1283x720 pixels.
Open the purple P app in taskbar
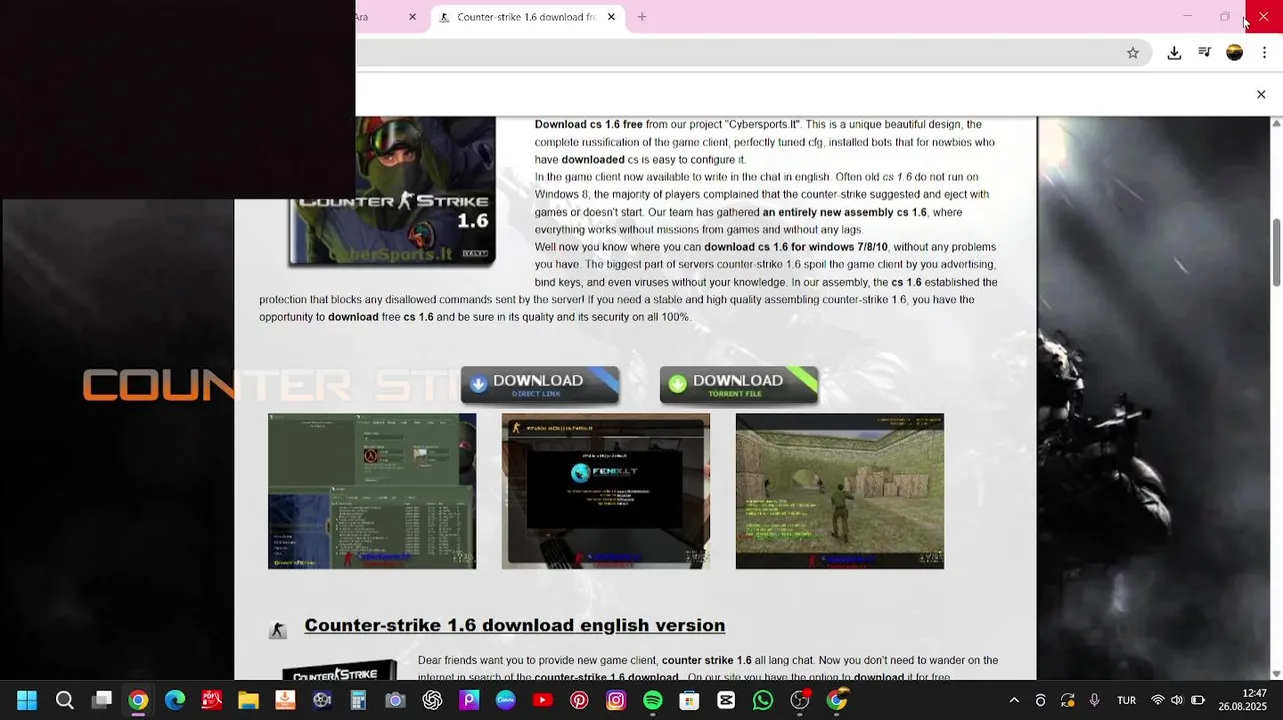469,701
